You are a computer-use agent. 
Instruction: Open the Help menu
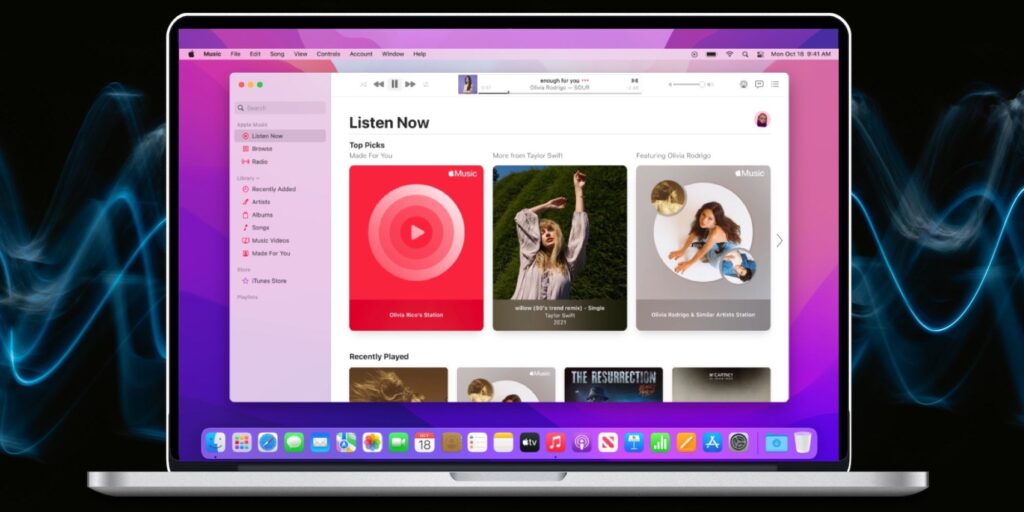pyautogui.click(x=419, y=54)
